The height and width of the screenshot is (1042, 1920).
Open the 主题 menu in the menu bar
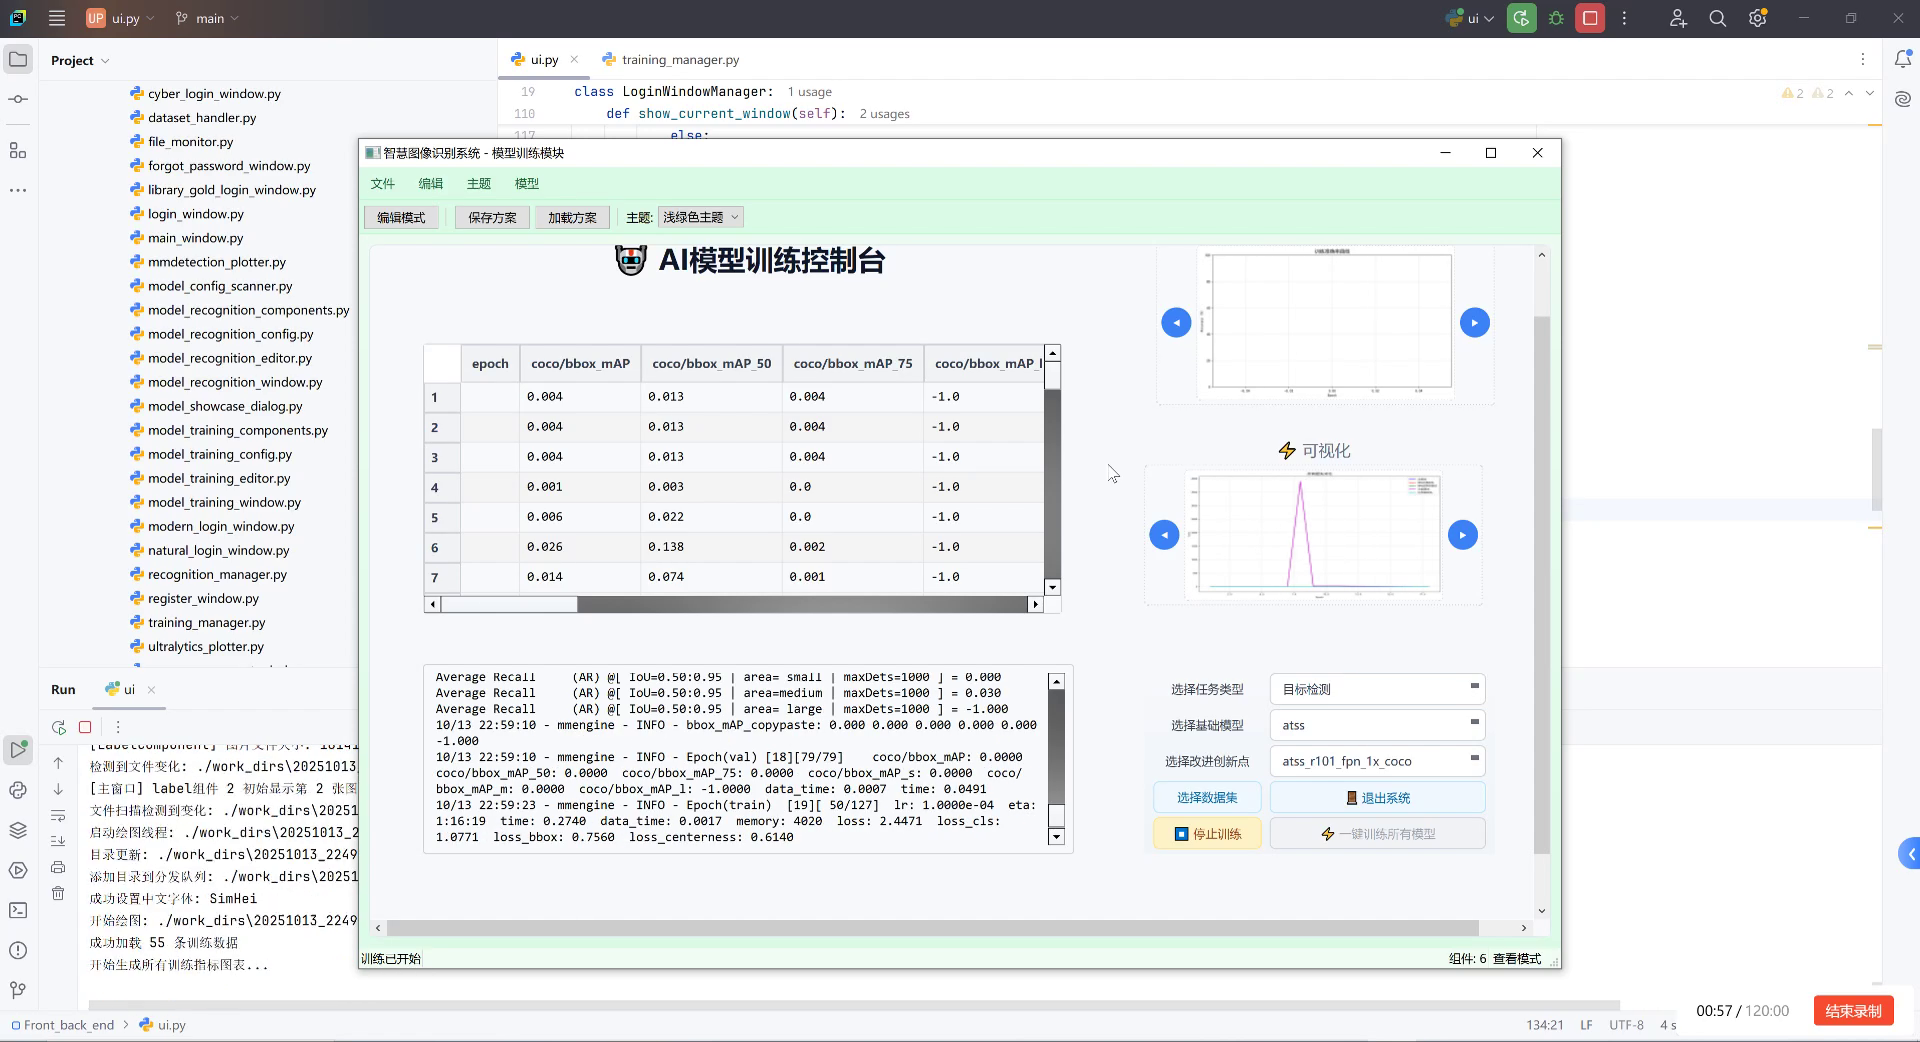point(478,183)
